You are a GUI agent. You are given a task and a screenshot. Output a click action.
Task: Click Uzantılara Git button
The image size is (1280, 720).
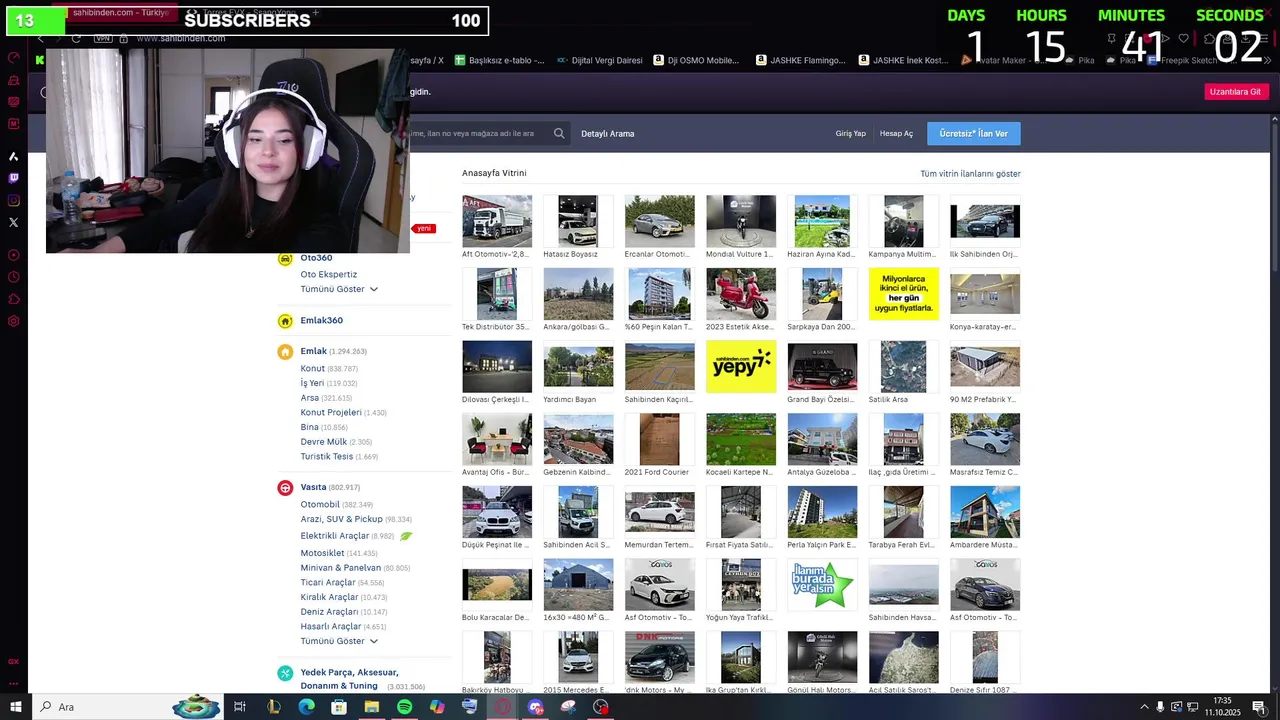pos(1236,91)
